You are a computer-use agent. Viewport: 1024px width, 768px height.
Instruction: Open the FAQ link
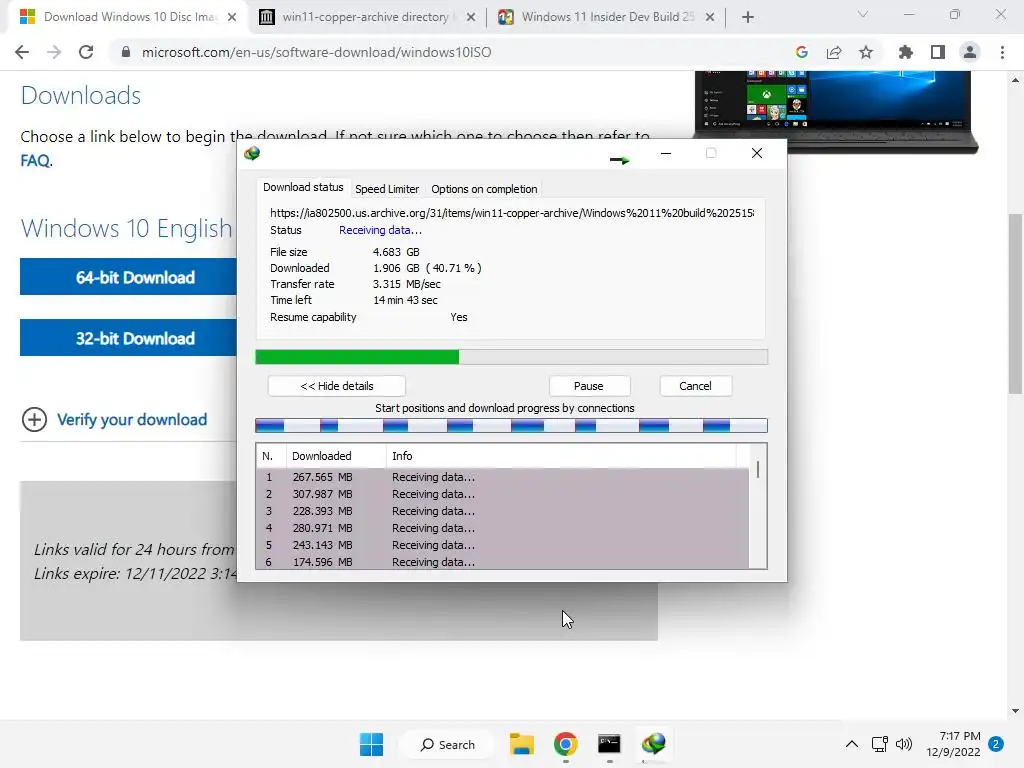(35, 161)
